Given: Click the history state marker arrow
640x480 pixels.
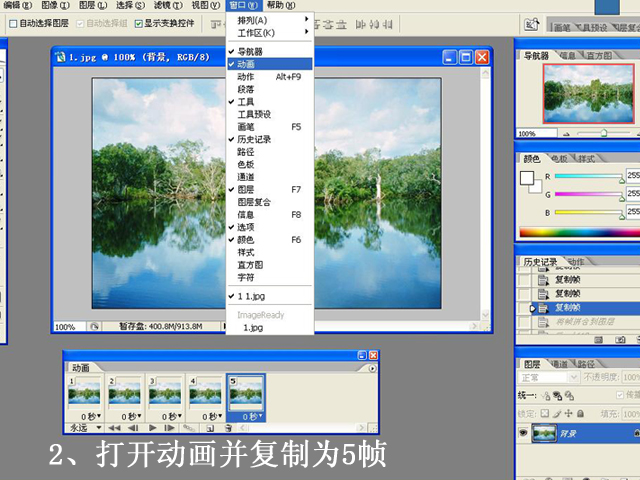Looking at the screenshot, I should tap(532, 308).
